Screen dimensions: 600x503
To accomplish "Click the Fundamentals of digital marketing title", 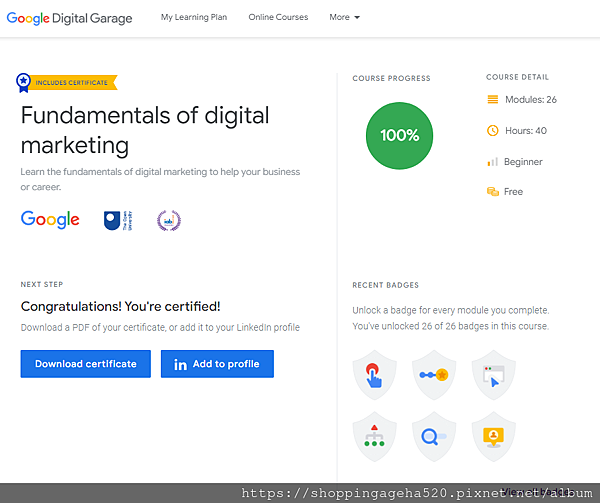I will tap(145, 130).
